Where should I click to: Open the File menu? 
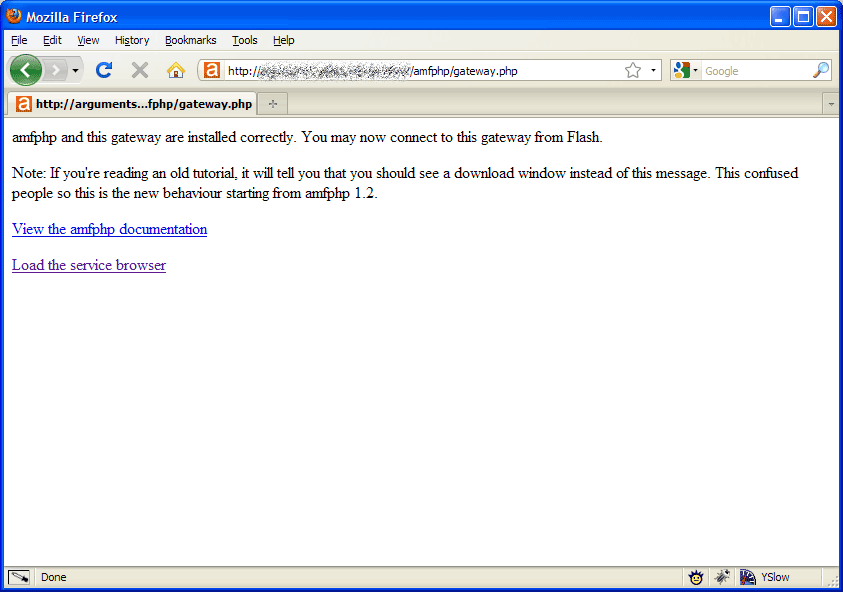coord(19,40)
